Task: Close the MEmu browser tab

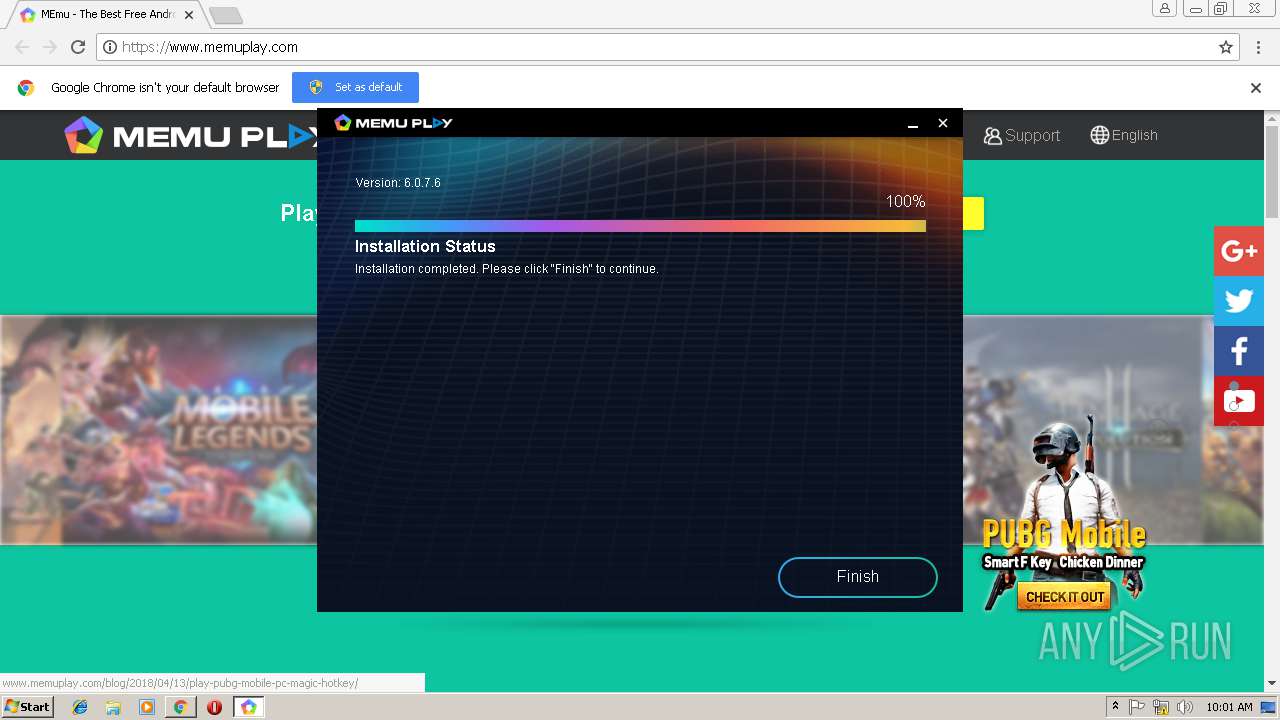Action: [189, 15]
